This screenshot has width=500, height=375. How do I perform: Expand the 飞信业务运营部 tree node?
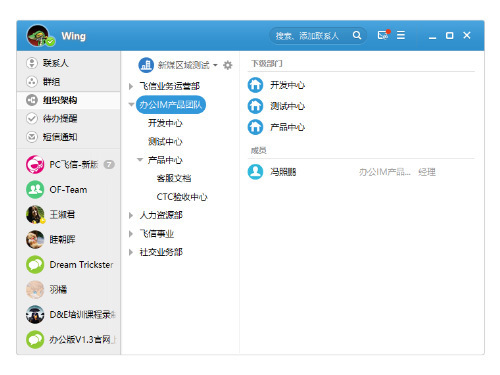coord(131,86)
